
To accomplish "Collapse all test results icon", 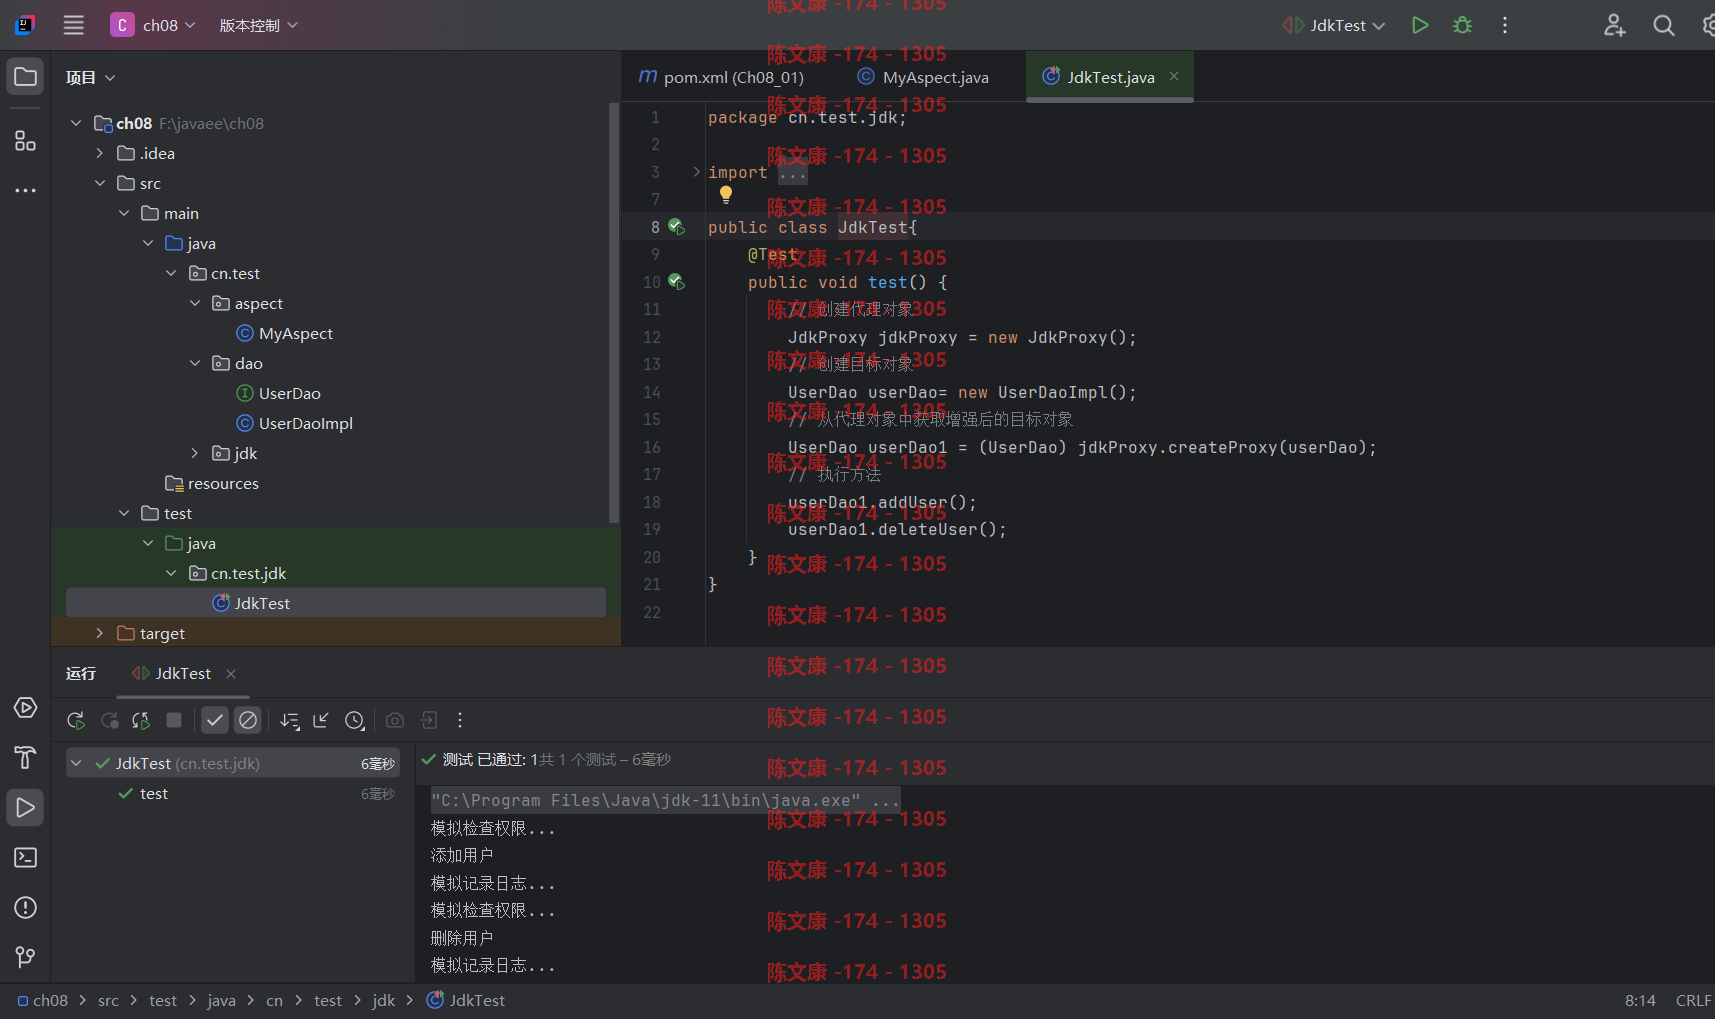I will [x=321, y=720].
